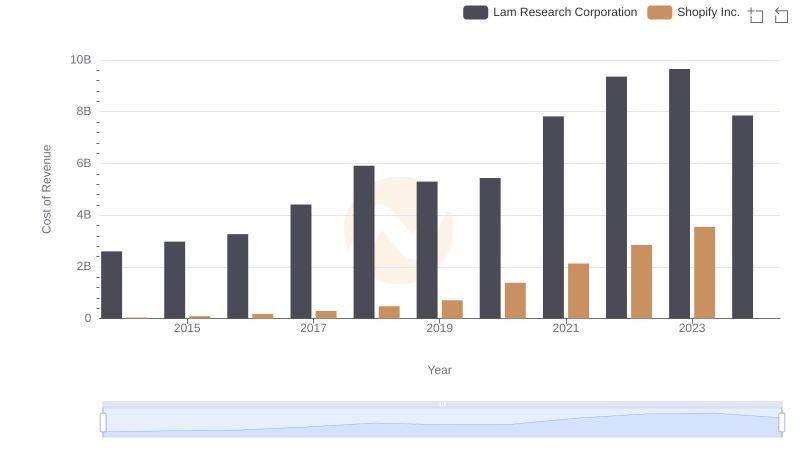Click the Shopify bar for 2022
Image resolution: width=800 pixels, height=461 pixels.
(641, 282)
